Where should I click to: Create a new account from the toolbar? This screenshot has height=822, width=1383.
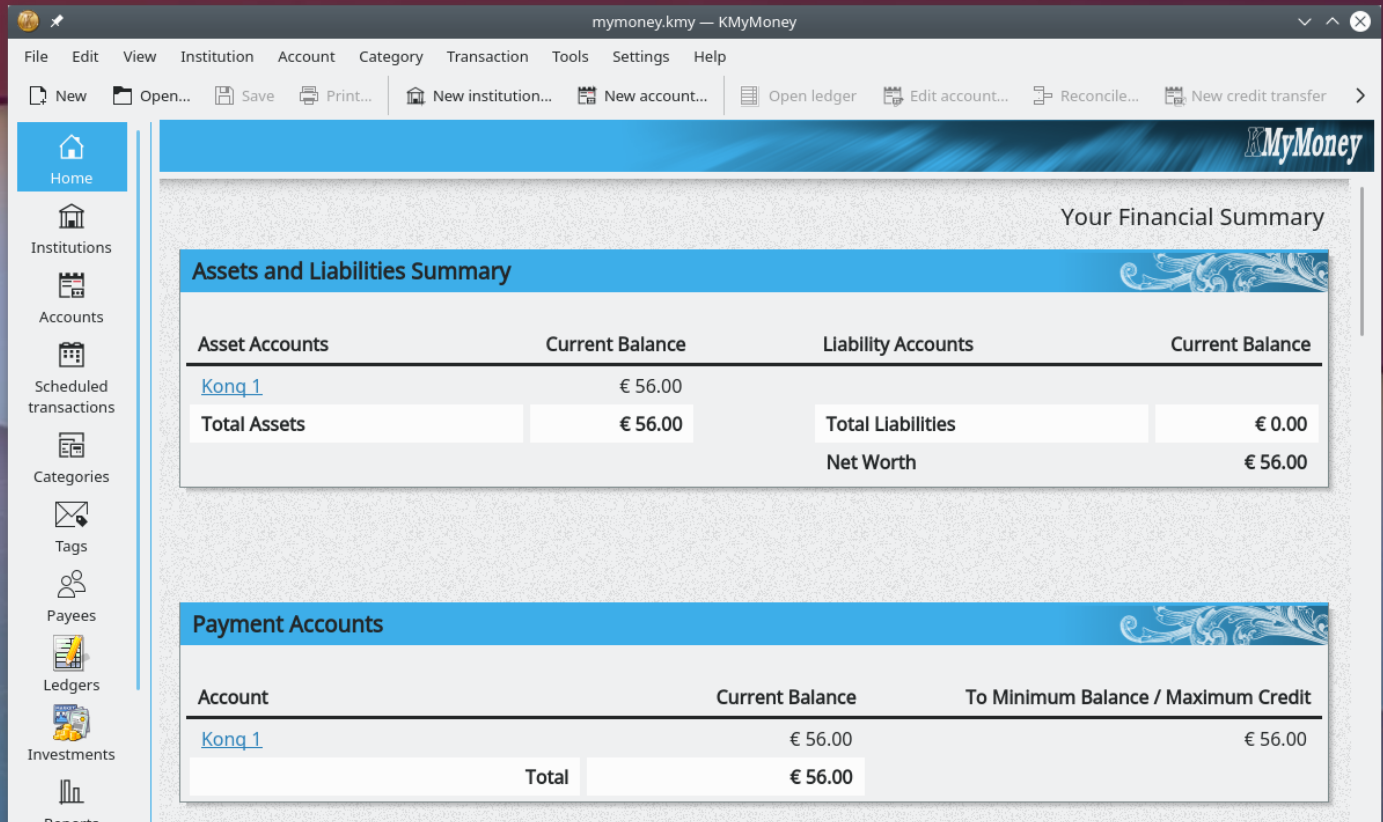pos(643,95)
